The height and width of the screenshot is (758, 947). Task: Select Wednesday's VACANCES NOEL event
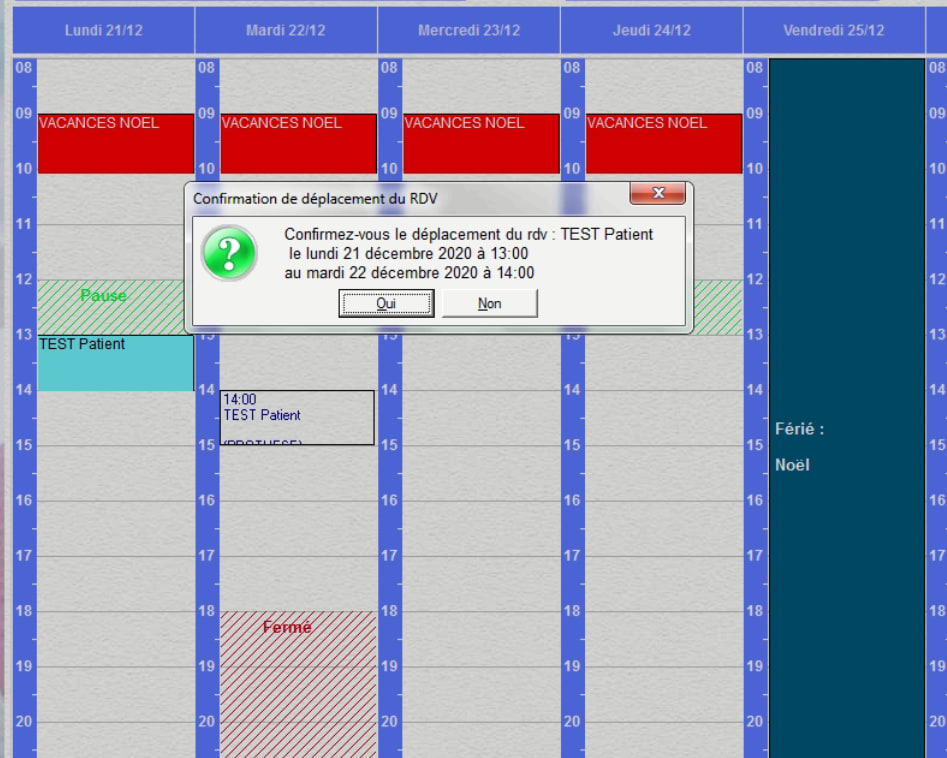(x=481, y=145)
